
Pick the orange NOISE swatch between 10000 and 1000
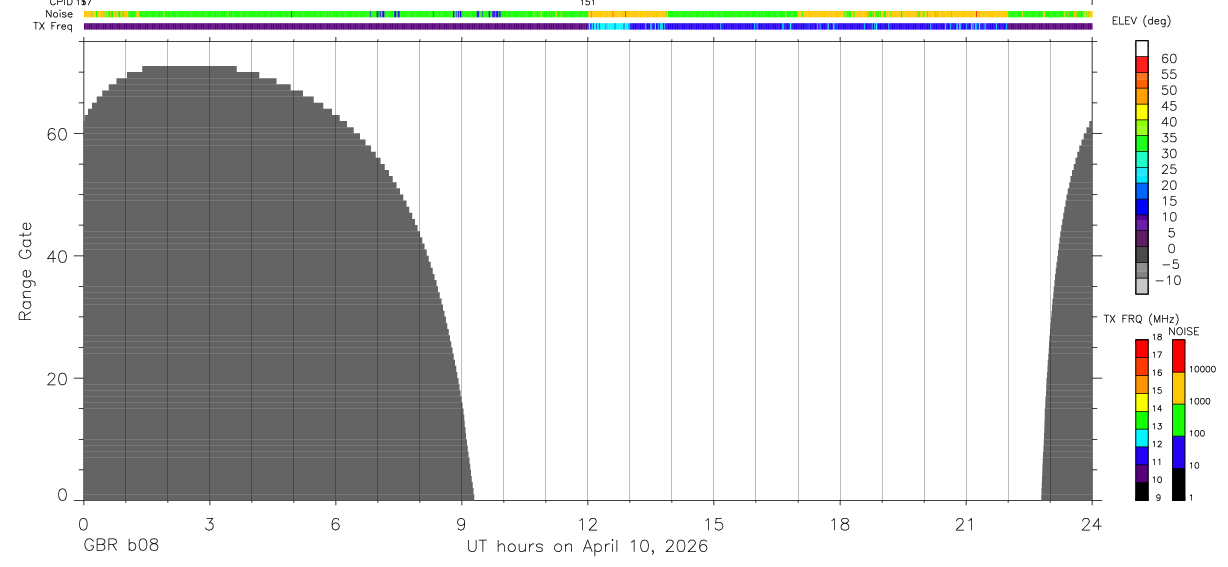(1178, 388)
